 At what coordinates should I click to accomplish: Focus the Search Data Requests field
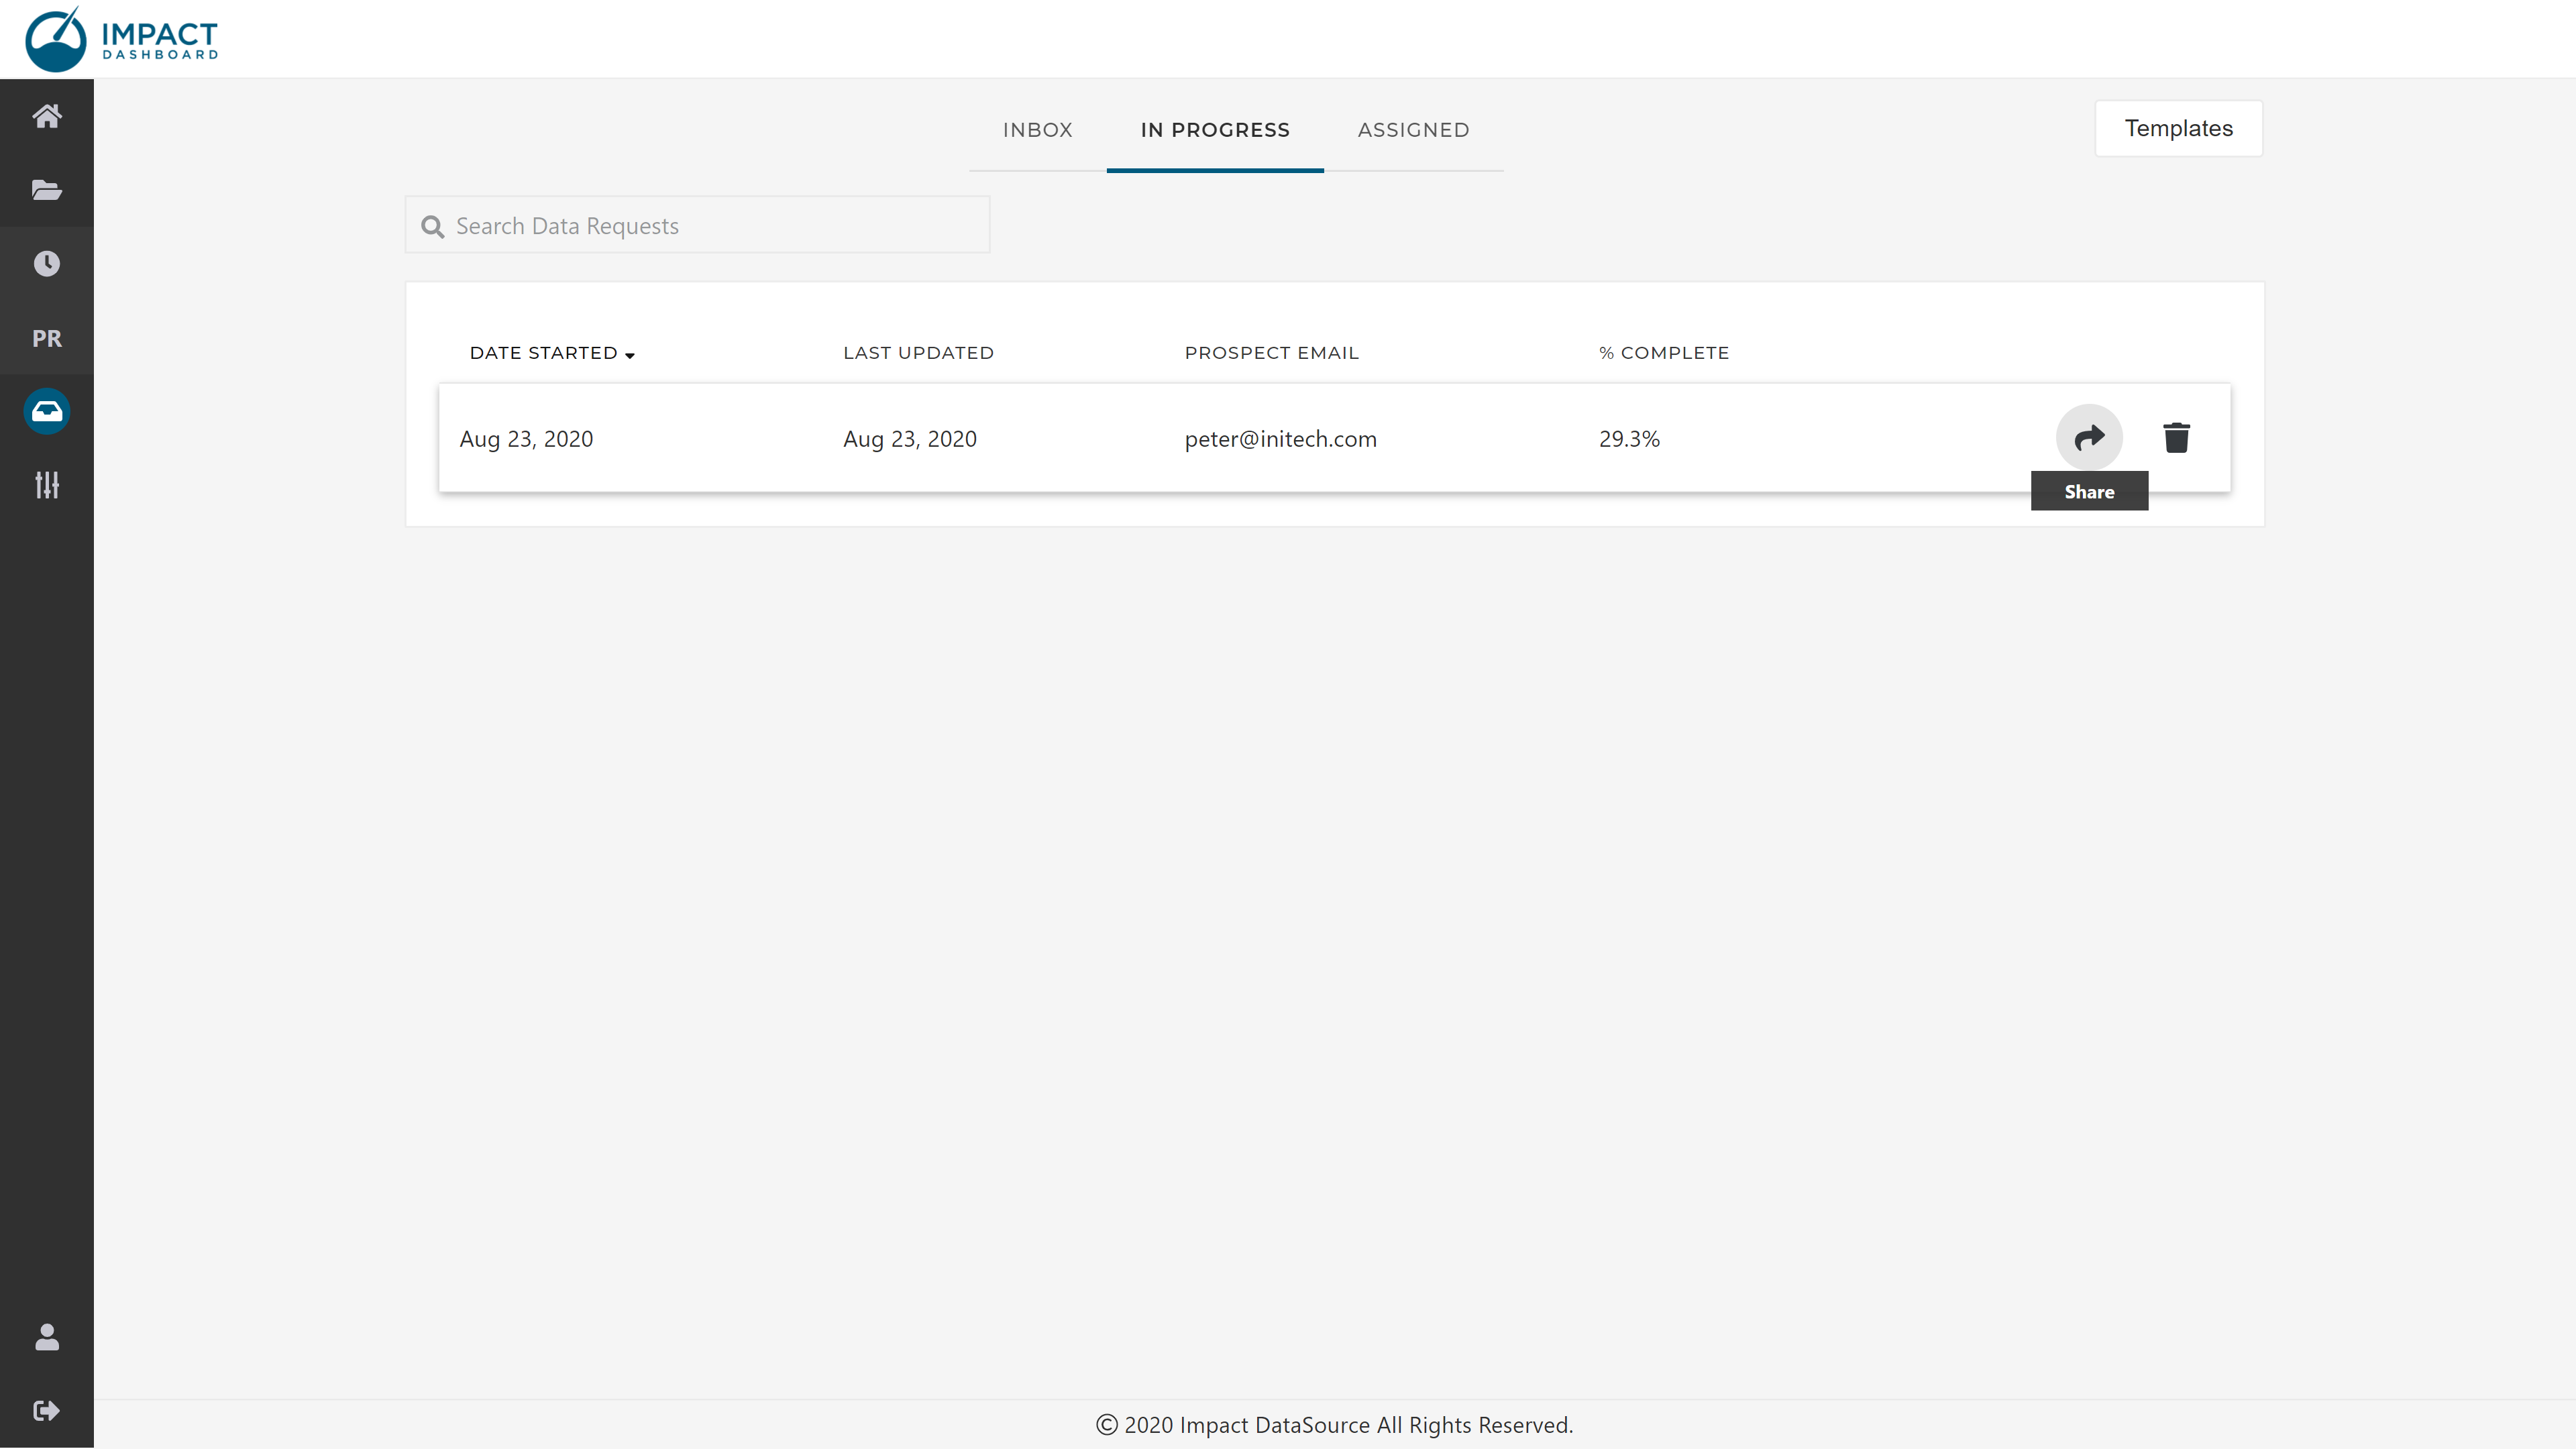pyautogui.click(x=697, y=225)
